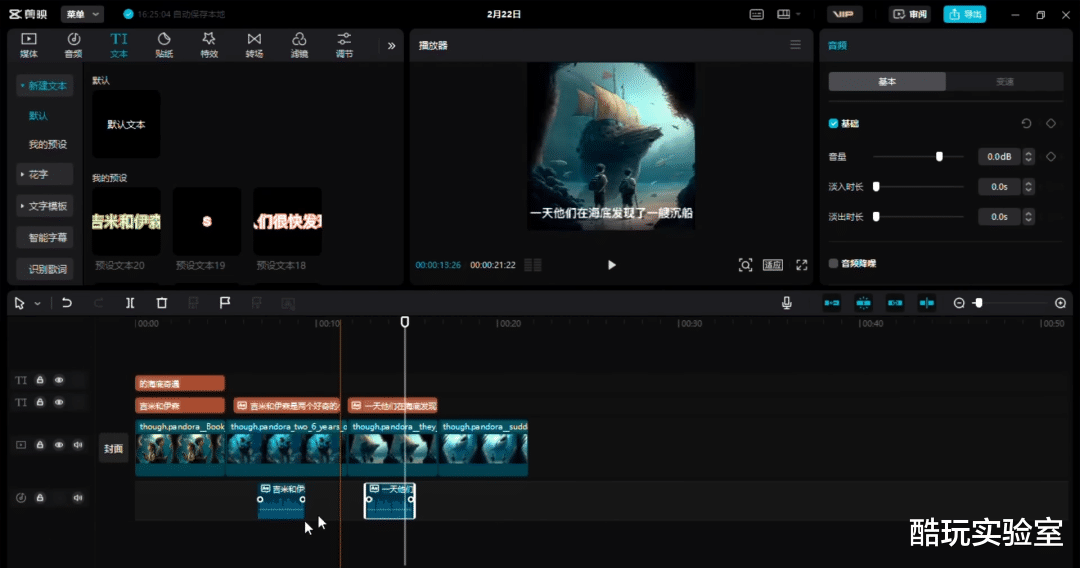Open the keyboard shortcuts icon
Viewport: 1080px width, 568px height.
pyautogui.click(x=756, y=14)
